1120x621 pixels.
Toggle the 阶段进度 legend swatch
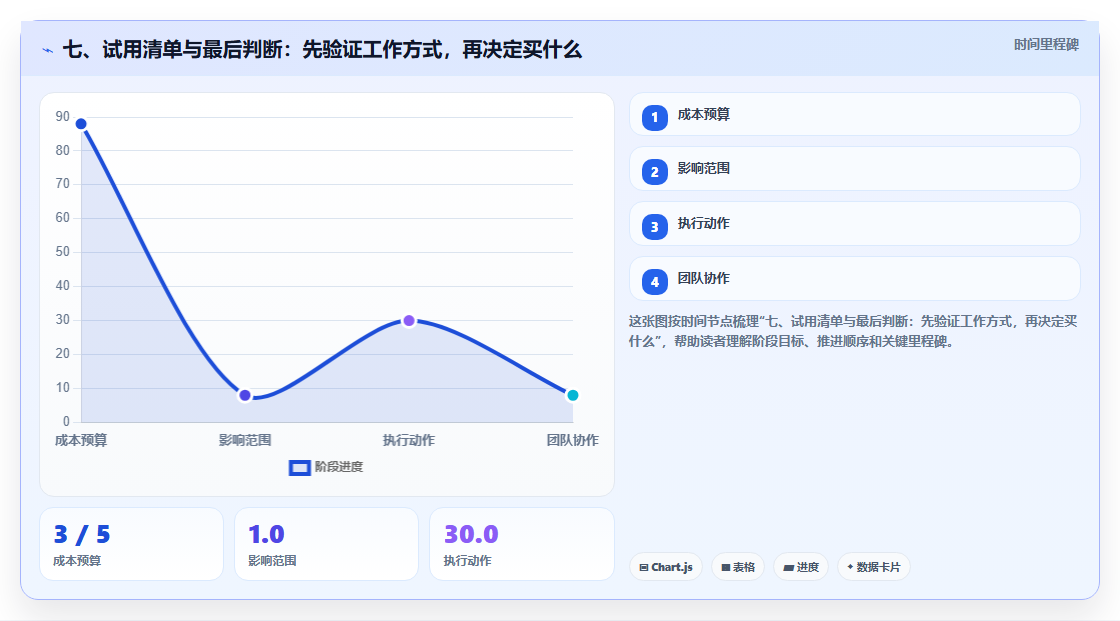click(299, 468)
